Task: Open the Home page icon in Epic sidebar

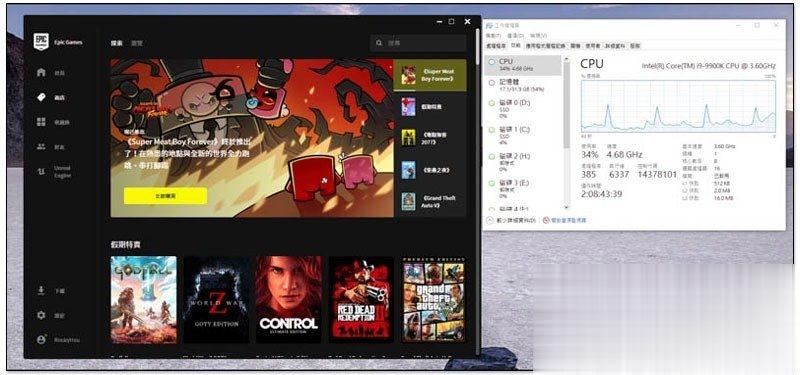Action: [x=41, y=72]
